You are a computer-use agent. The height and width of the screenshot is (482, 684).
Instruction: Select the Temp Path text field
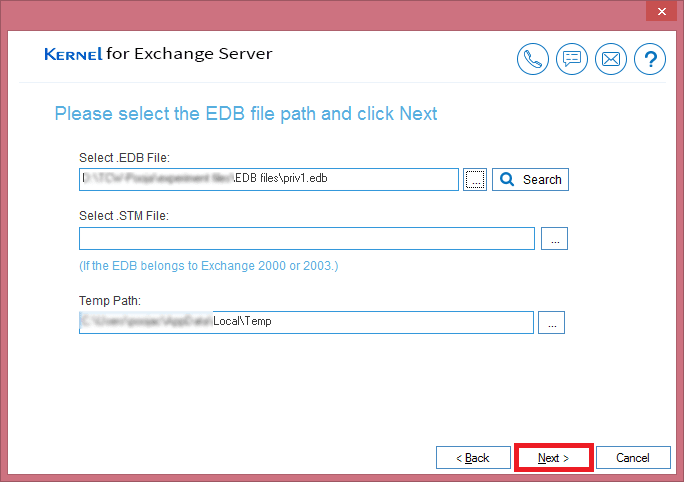point(306,322)
